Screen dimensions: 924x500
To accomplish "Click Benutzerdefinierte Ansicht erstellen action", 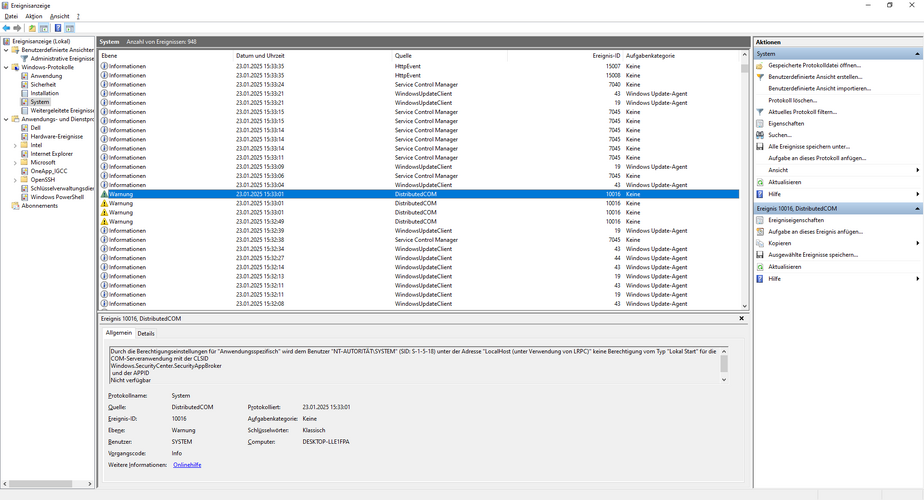I will (815, 77).
